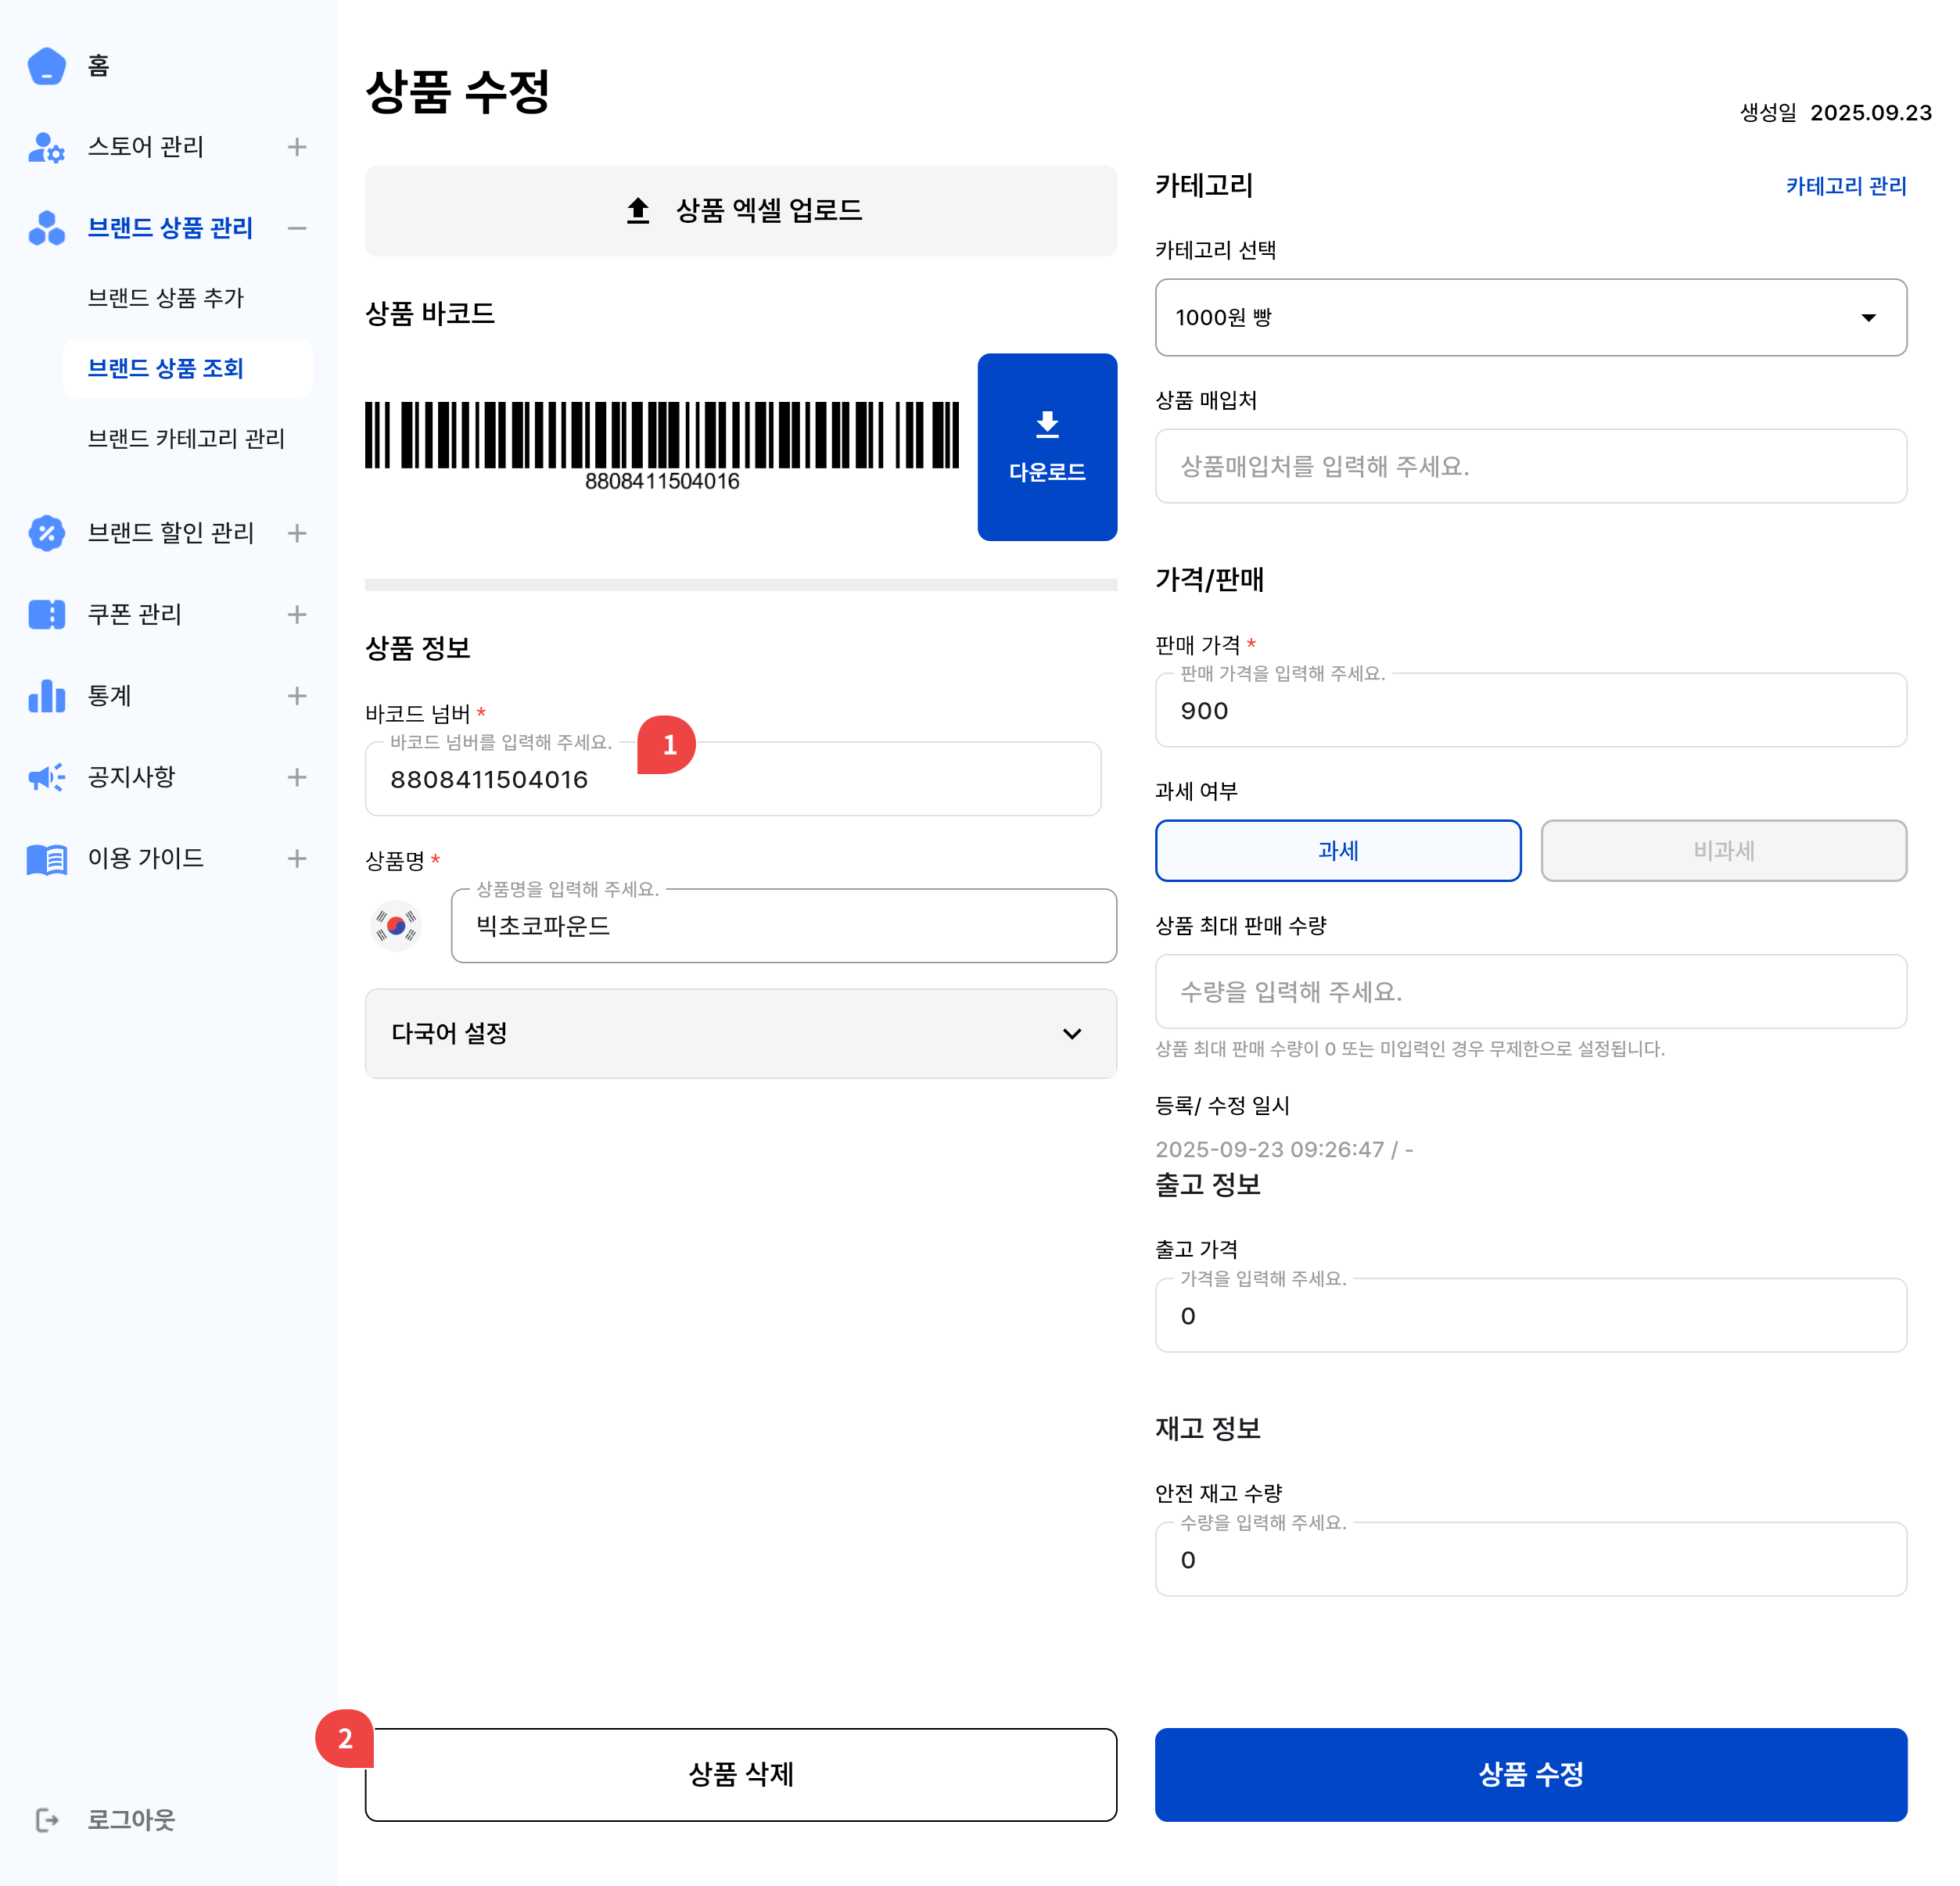Click the store management people-gear icon
This screenshot has height=1886, width=1960.
click(x=46, y=147)
